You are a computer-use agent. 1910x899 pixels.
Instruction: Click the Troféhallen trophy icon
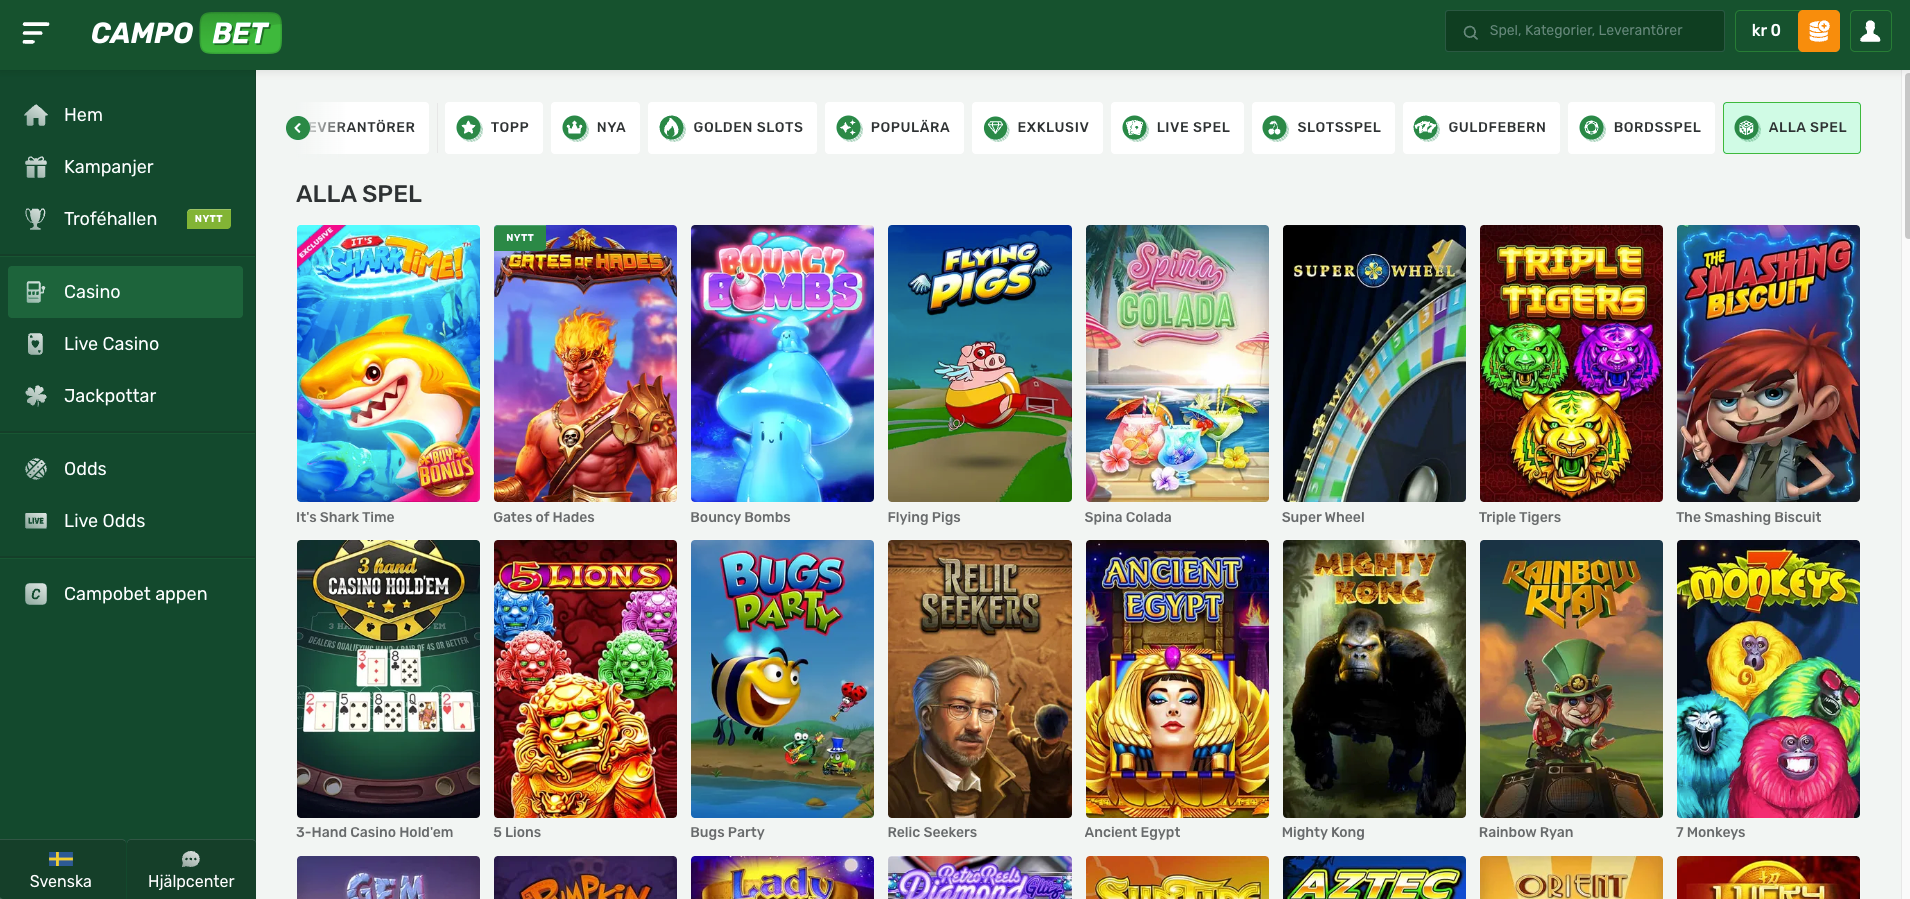[36, 219]
